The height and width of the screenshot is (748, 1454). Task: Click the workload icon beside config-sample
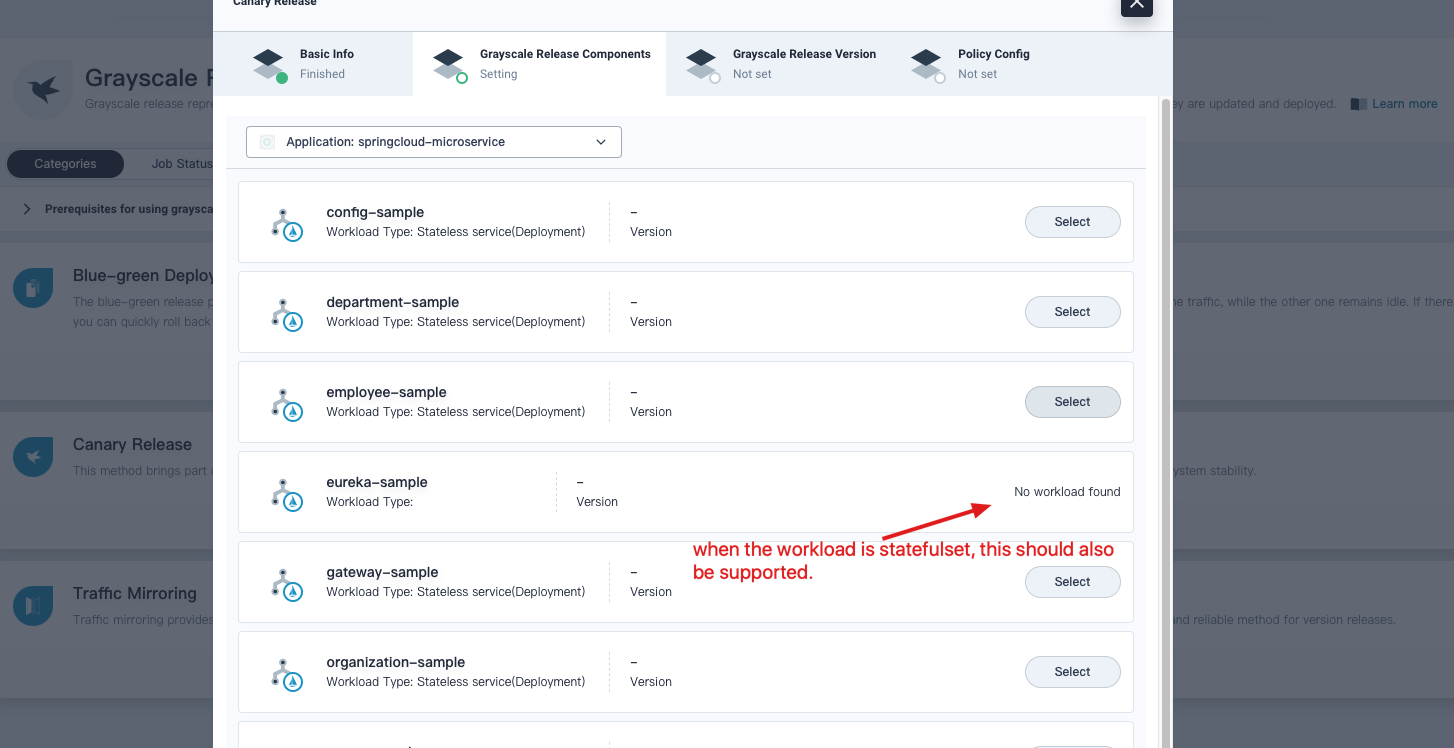click(x=289, y=221)
